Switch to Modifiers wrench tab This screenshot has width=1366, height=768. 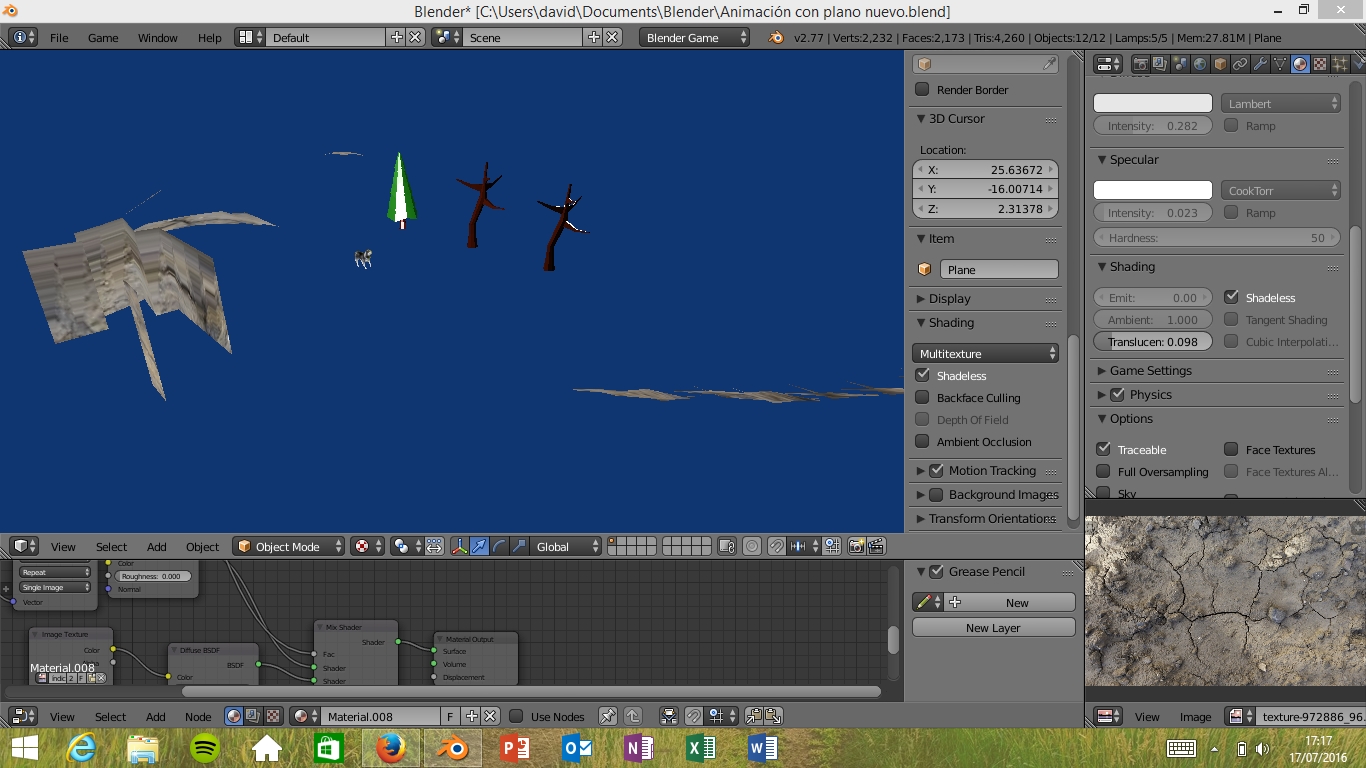[1260, 64]
